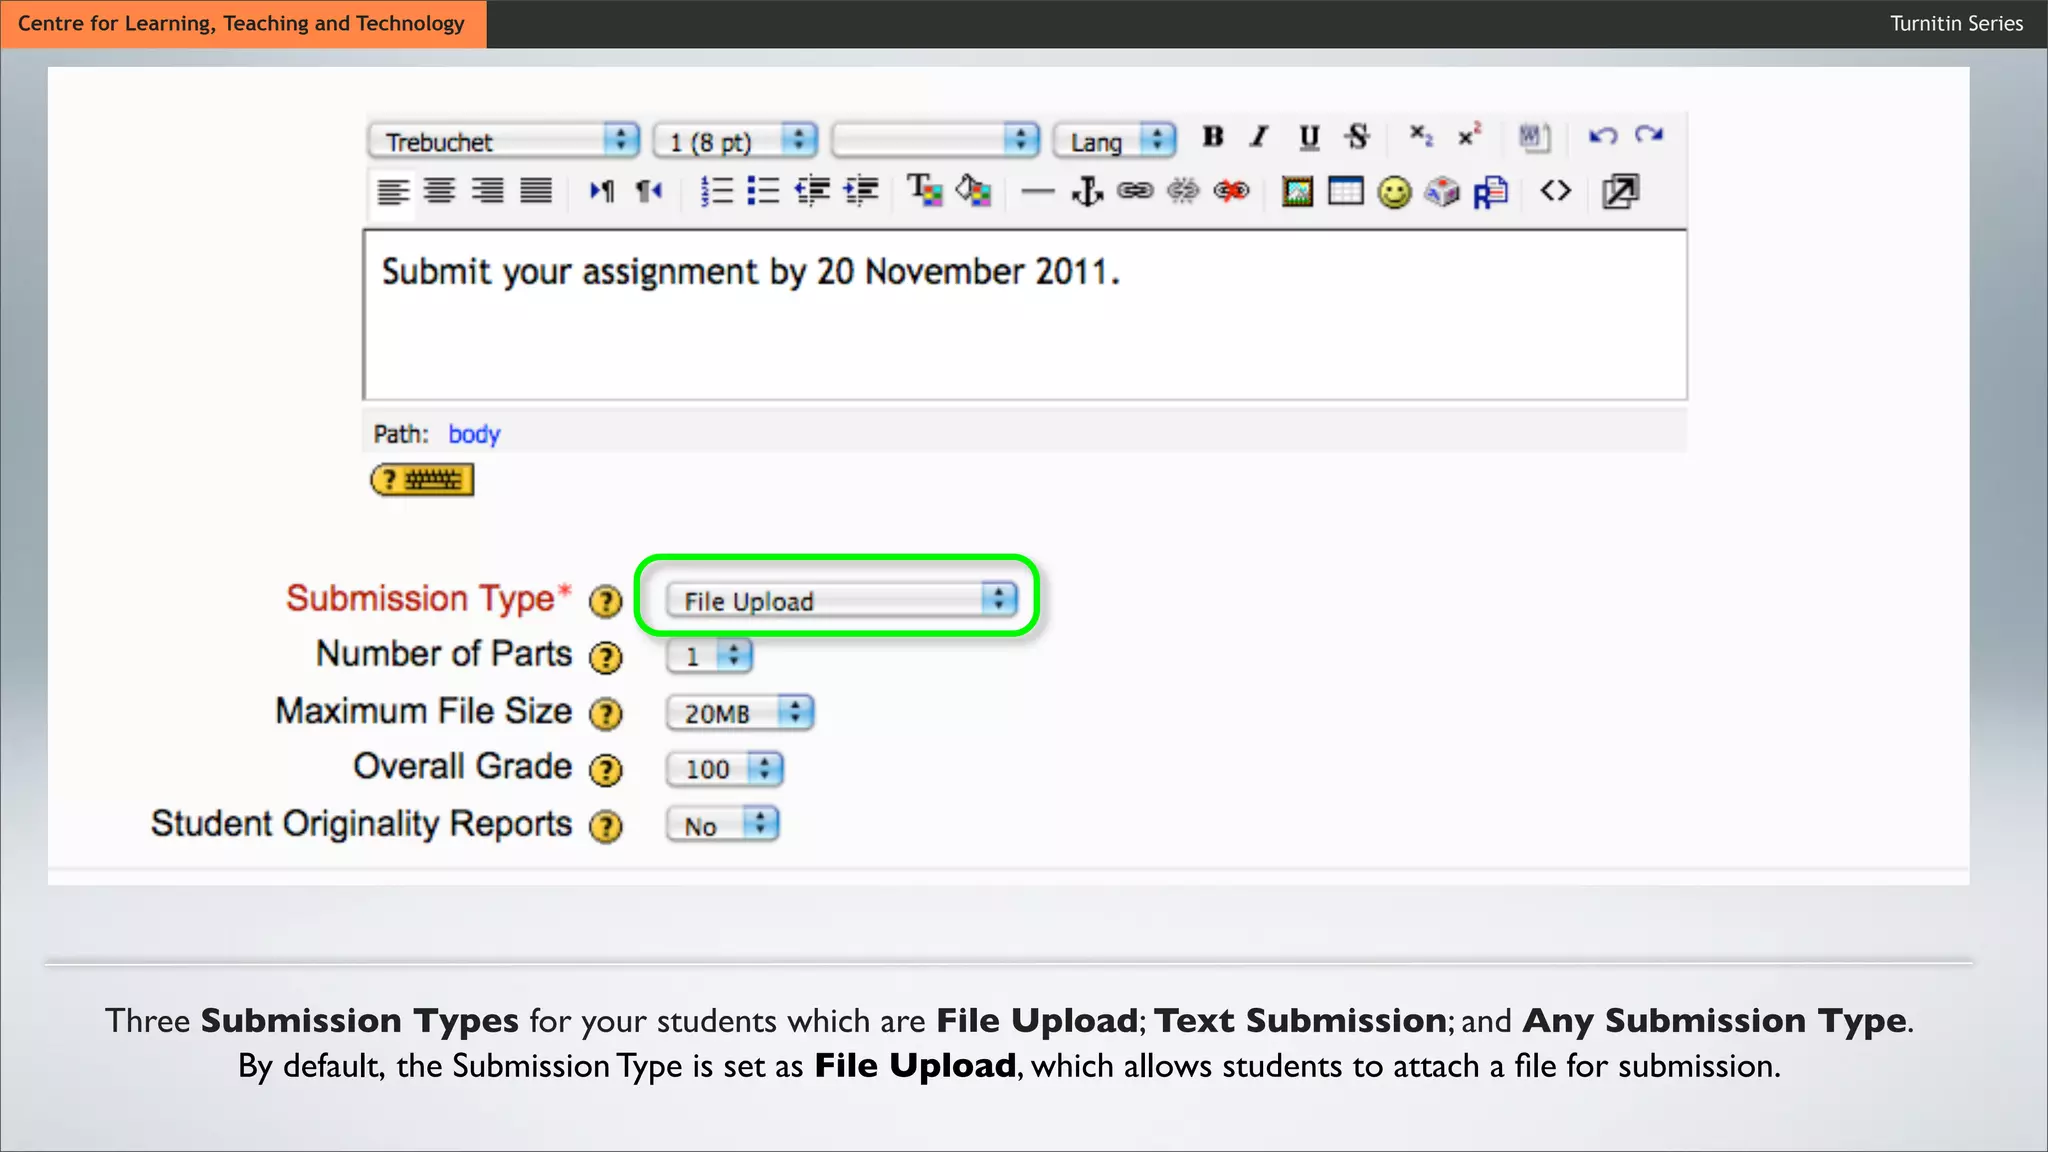Toggle HTML source view icon
This screenshot has width=2048, height=1152.
coord(1555,191)
